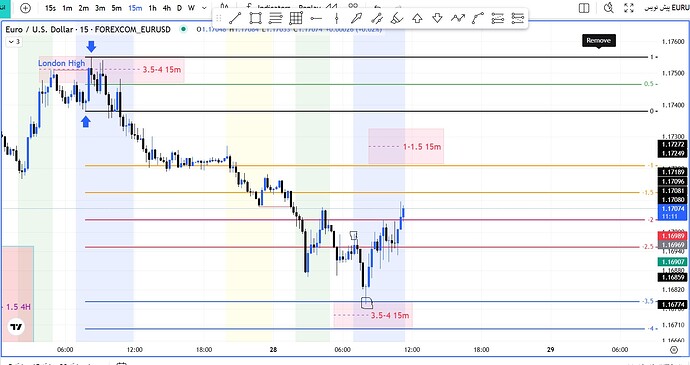Select the Fib Retracement tool icon

tap(275, 18)
